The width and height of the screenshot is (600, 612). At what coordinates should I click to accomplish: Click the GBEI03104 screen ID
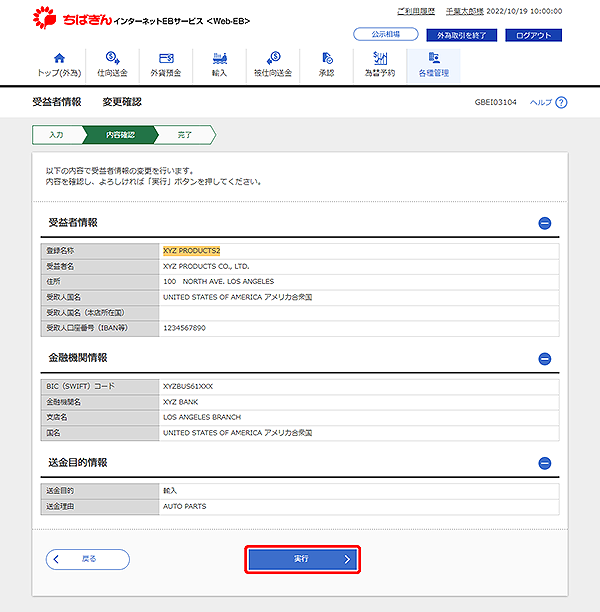click(495, 102)
